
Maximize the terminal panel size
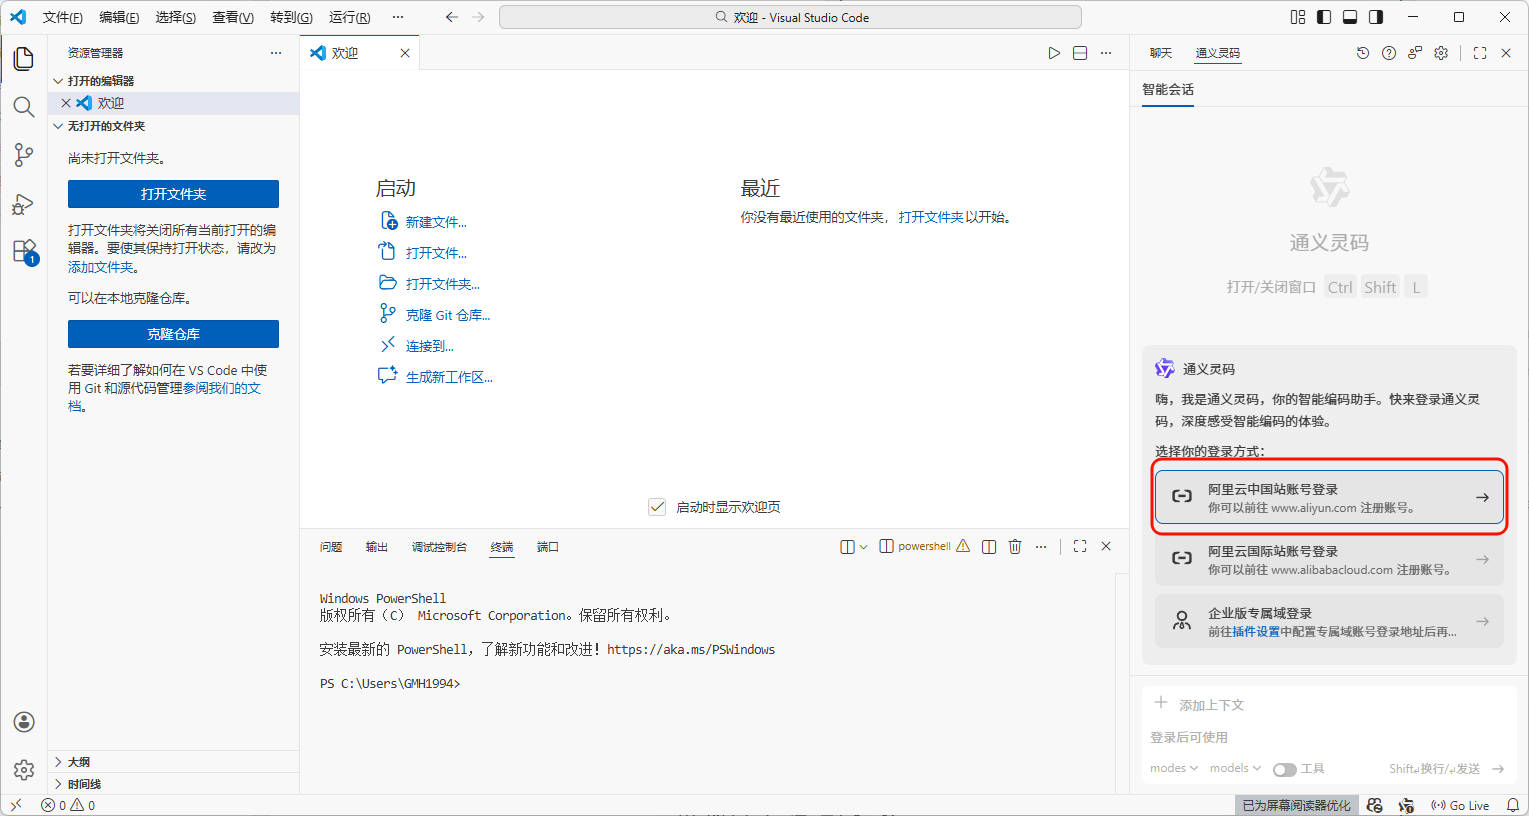click(x=1080, y=547)
